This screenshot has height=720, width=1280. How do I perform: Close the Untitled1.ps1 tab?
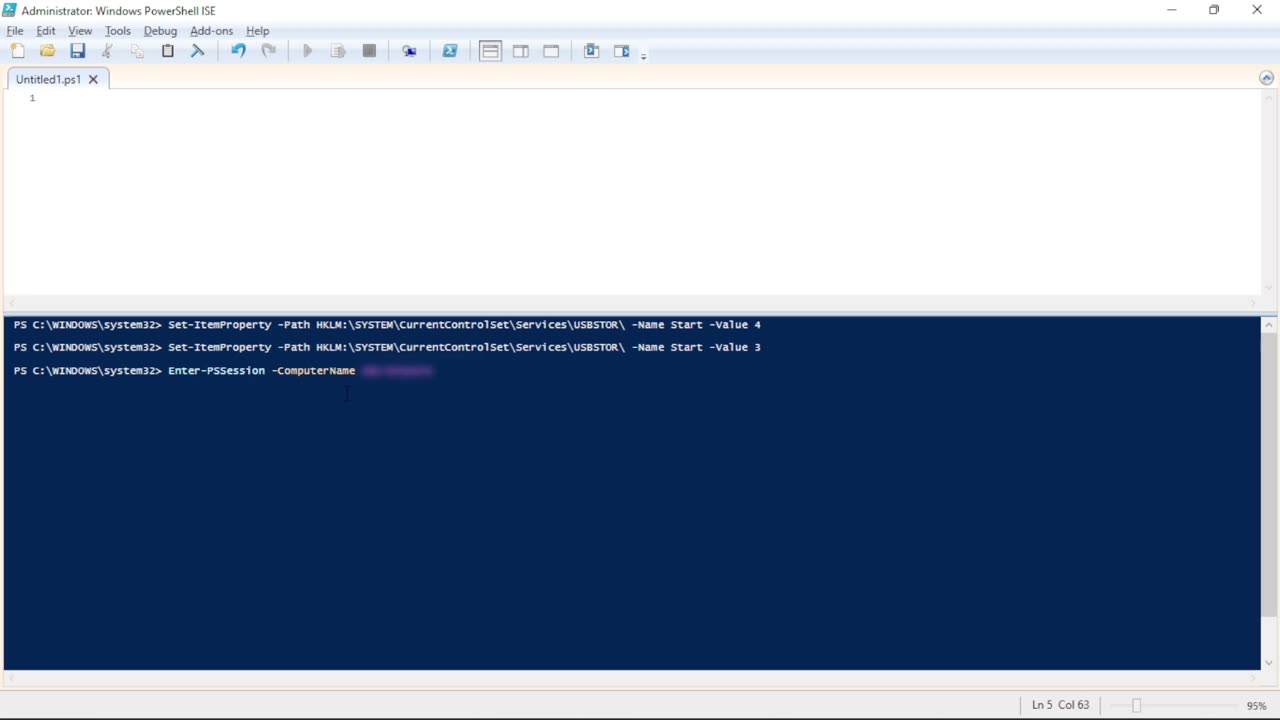click(93, 79)
